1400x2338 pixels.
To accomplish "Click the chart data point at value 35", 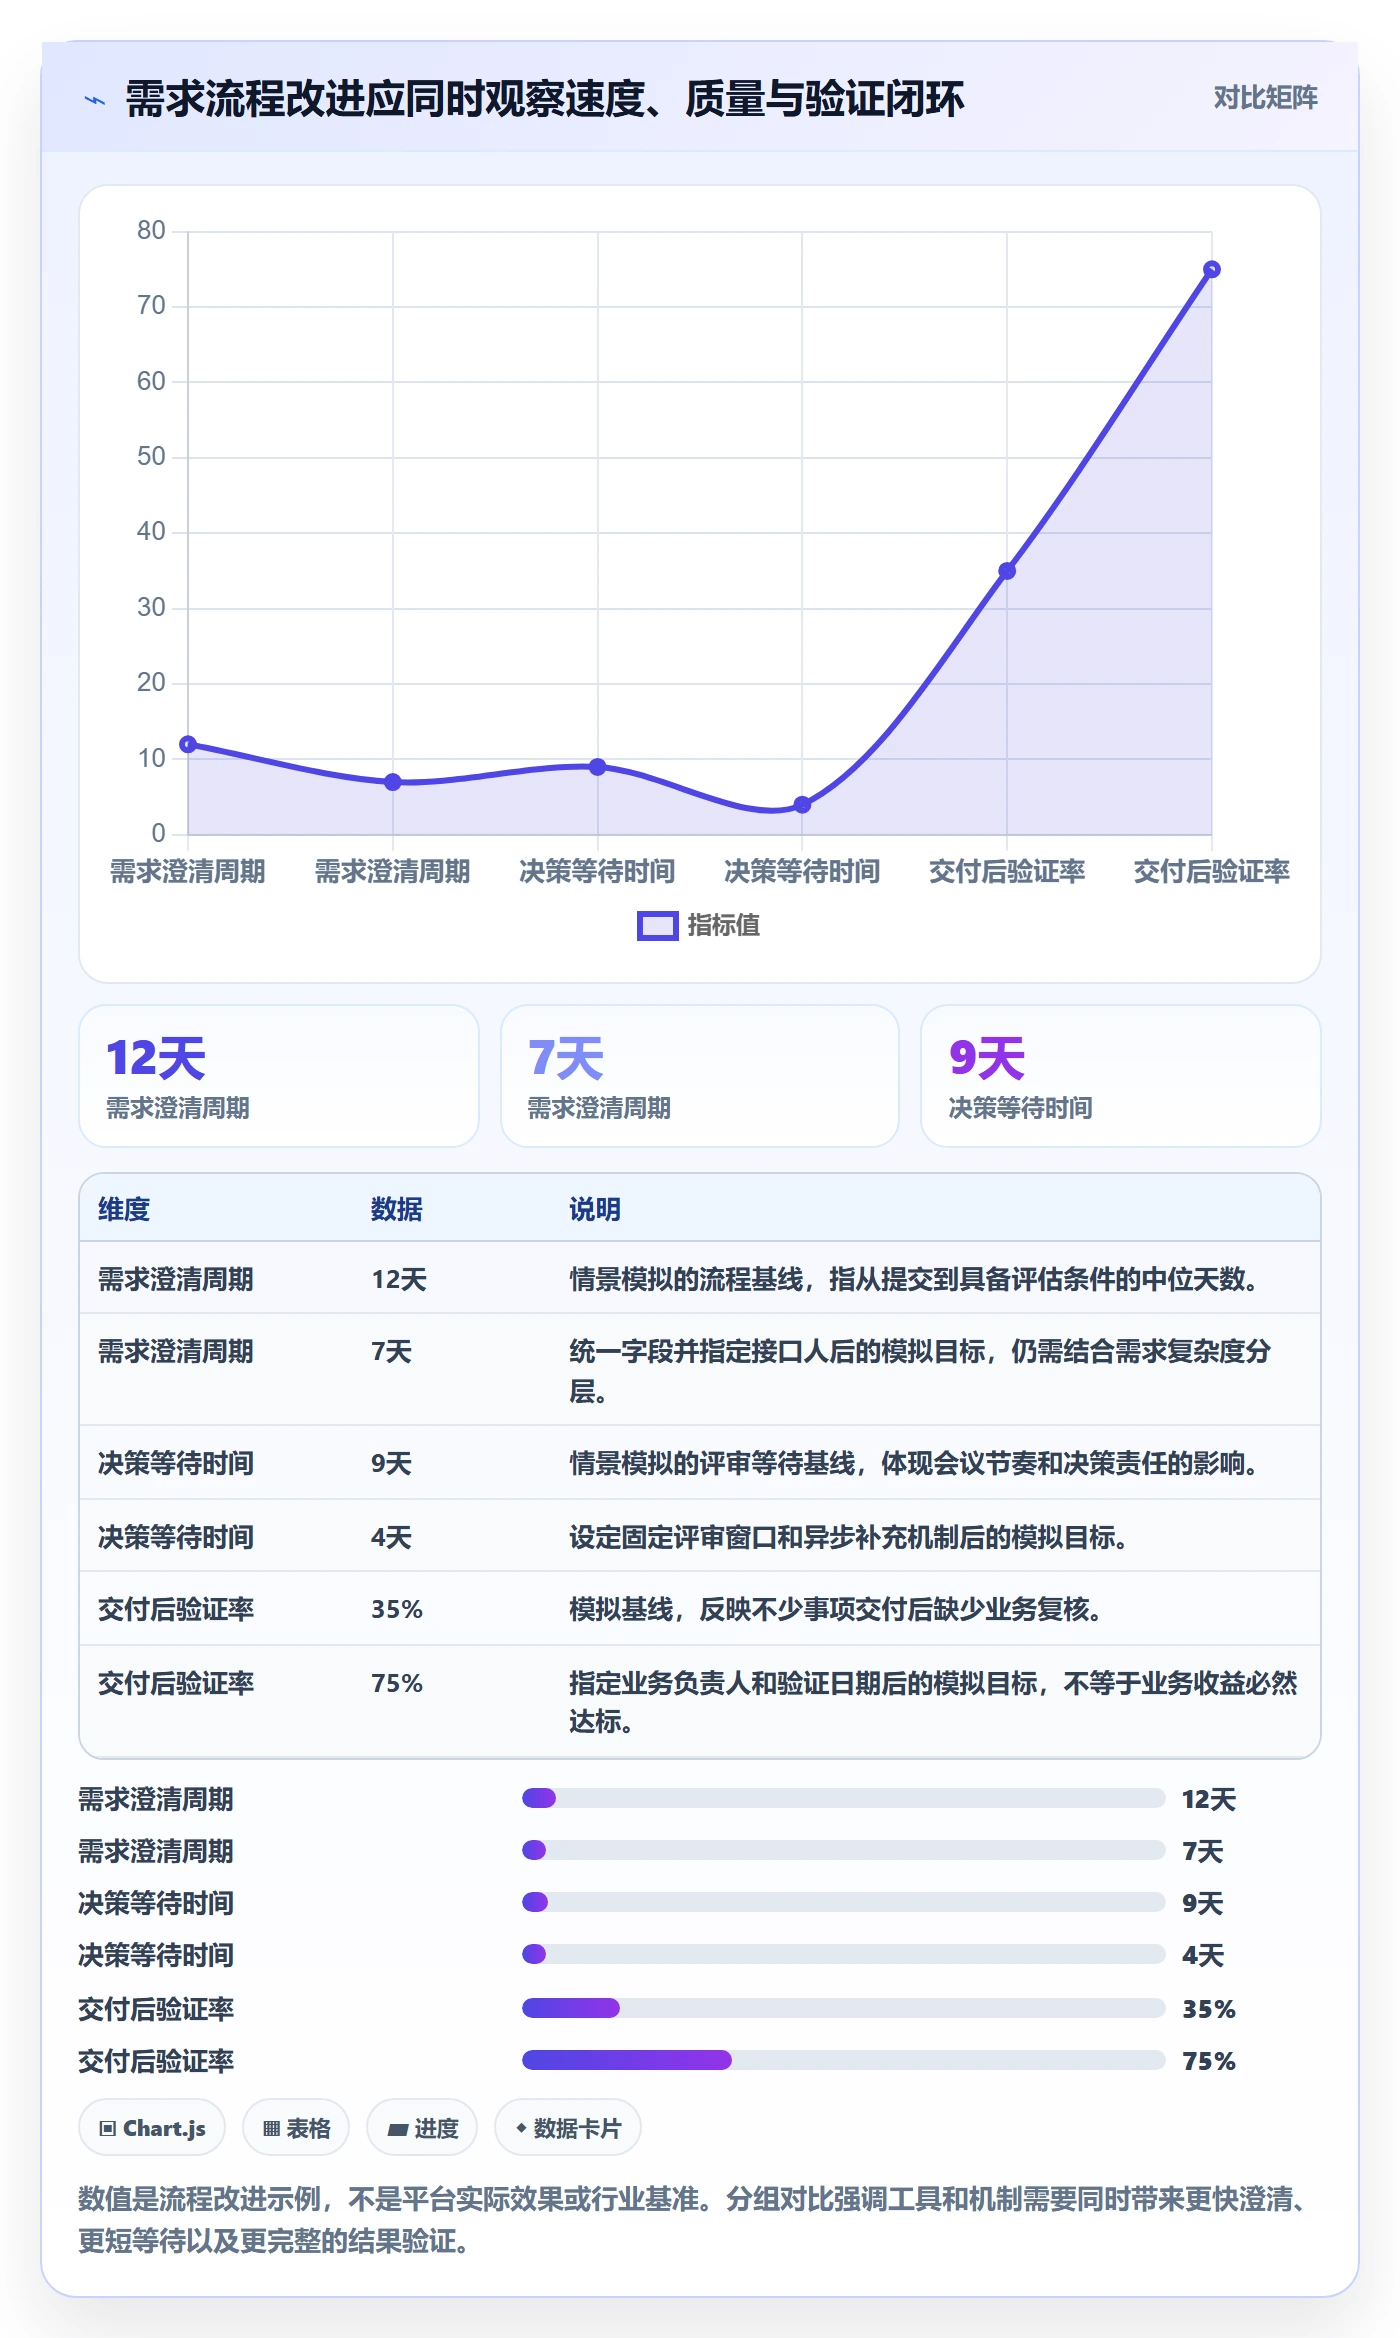I will click(x=1007, y=571).
